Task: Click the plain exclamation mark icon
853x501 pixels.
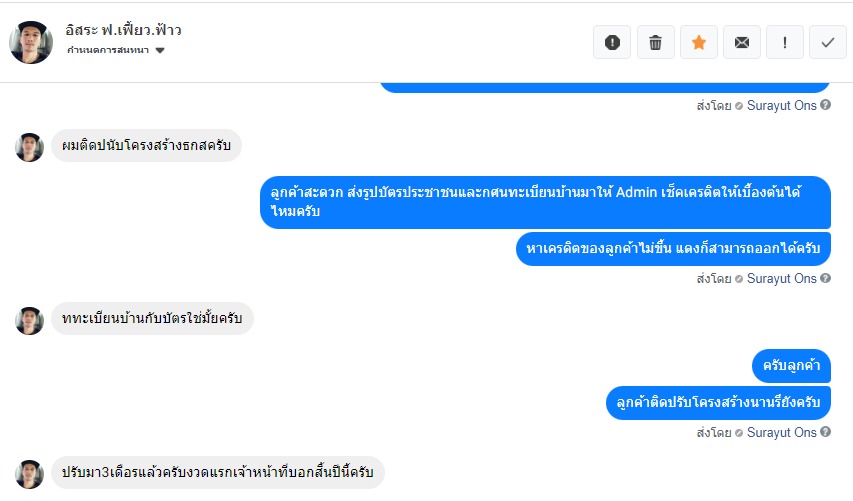Action: (x=785, y=42)
